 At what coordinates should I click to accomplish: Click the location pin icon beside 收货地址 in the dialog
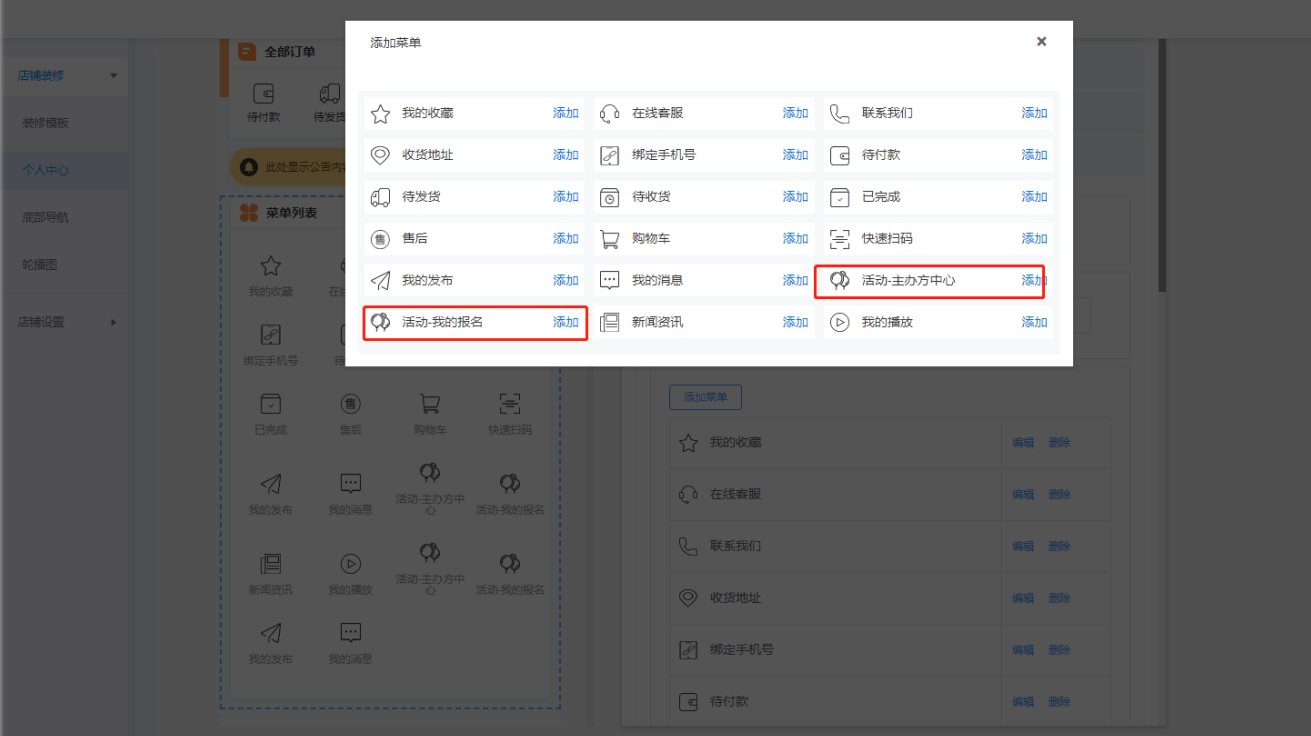coord(380,155)
